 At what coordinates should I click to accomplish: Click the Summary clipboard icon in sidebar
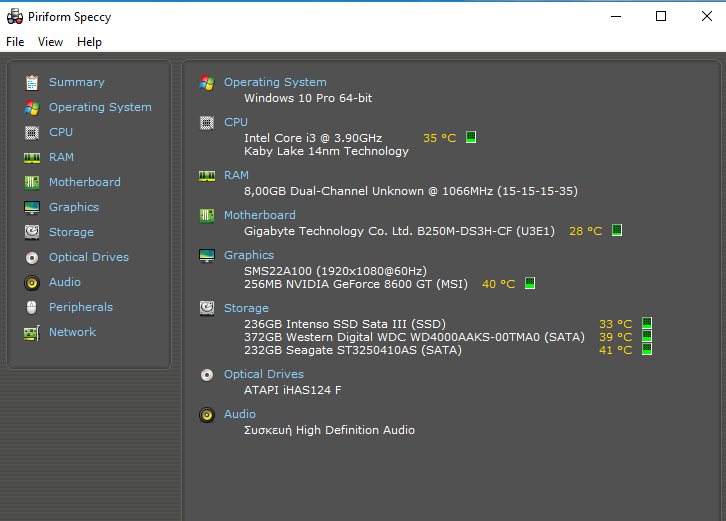coord(32,82)
